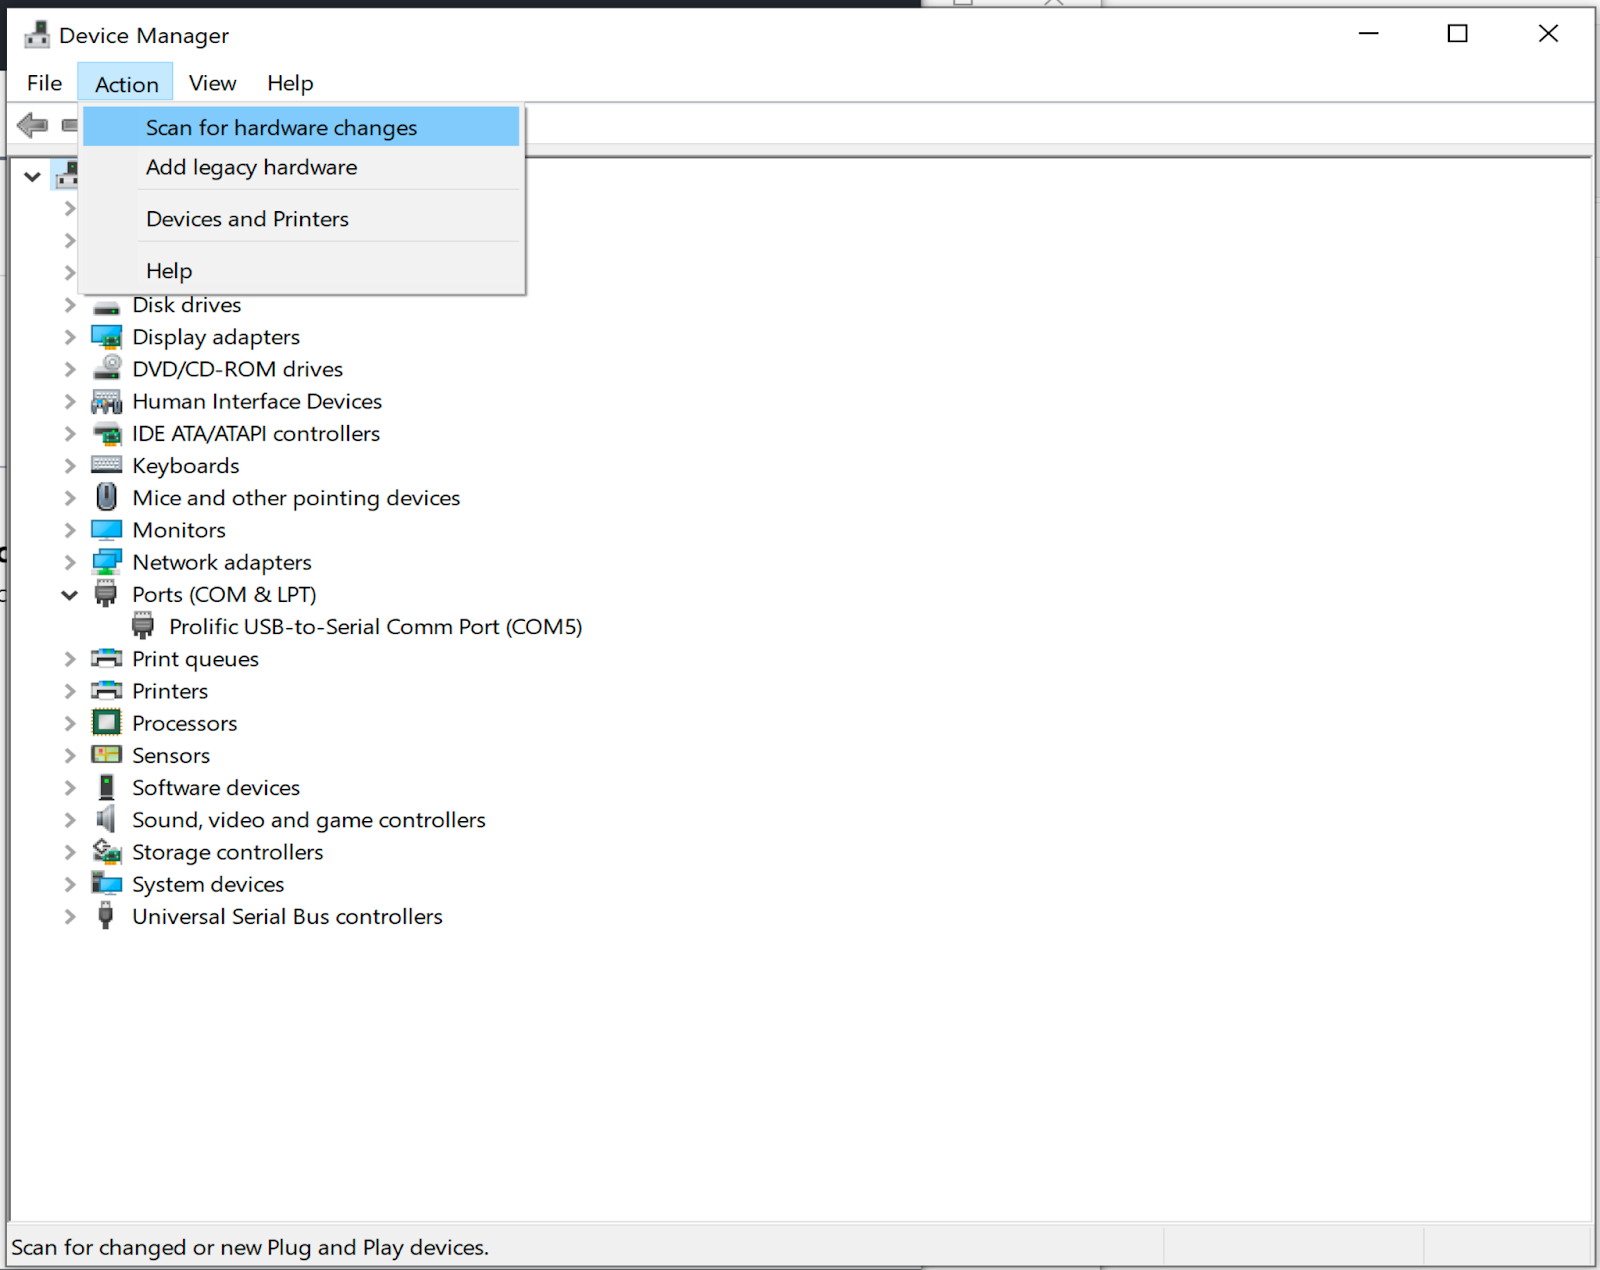Click the Processors chip icon
This screenshot has height=1270, width=1600.
point(106,723)
